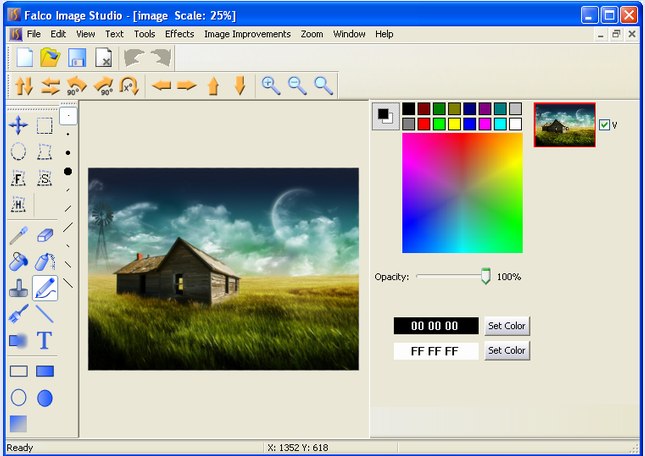Create a new blank image file
Screen dimensions: 645x456
click(24, 57)
